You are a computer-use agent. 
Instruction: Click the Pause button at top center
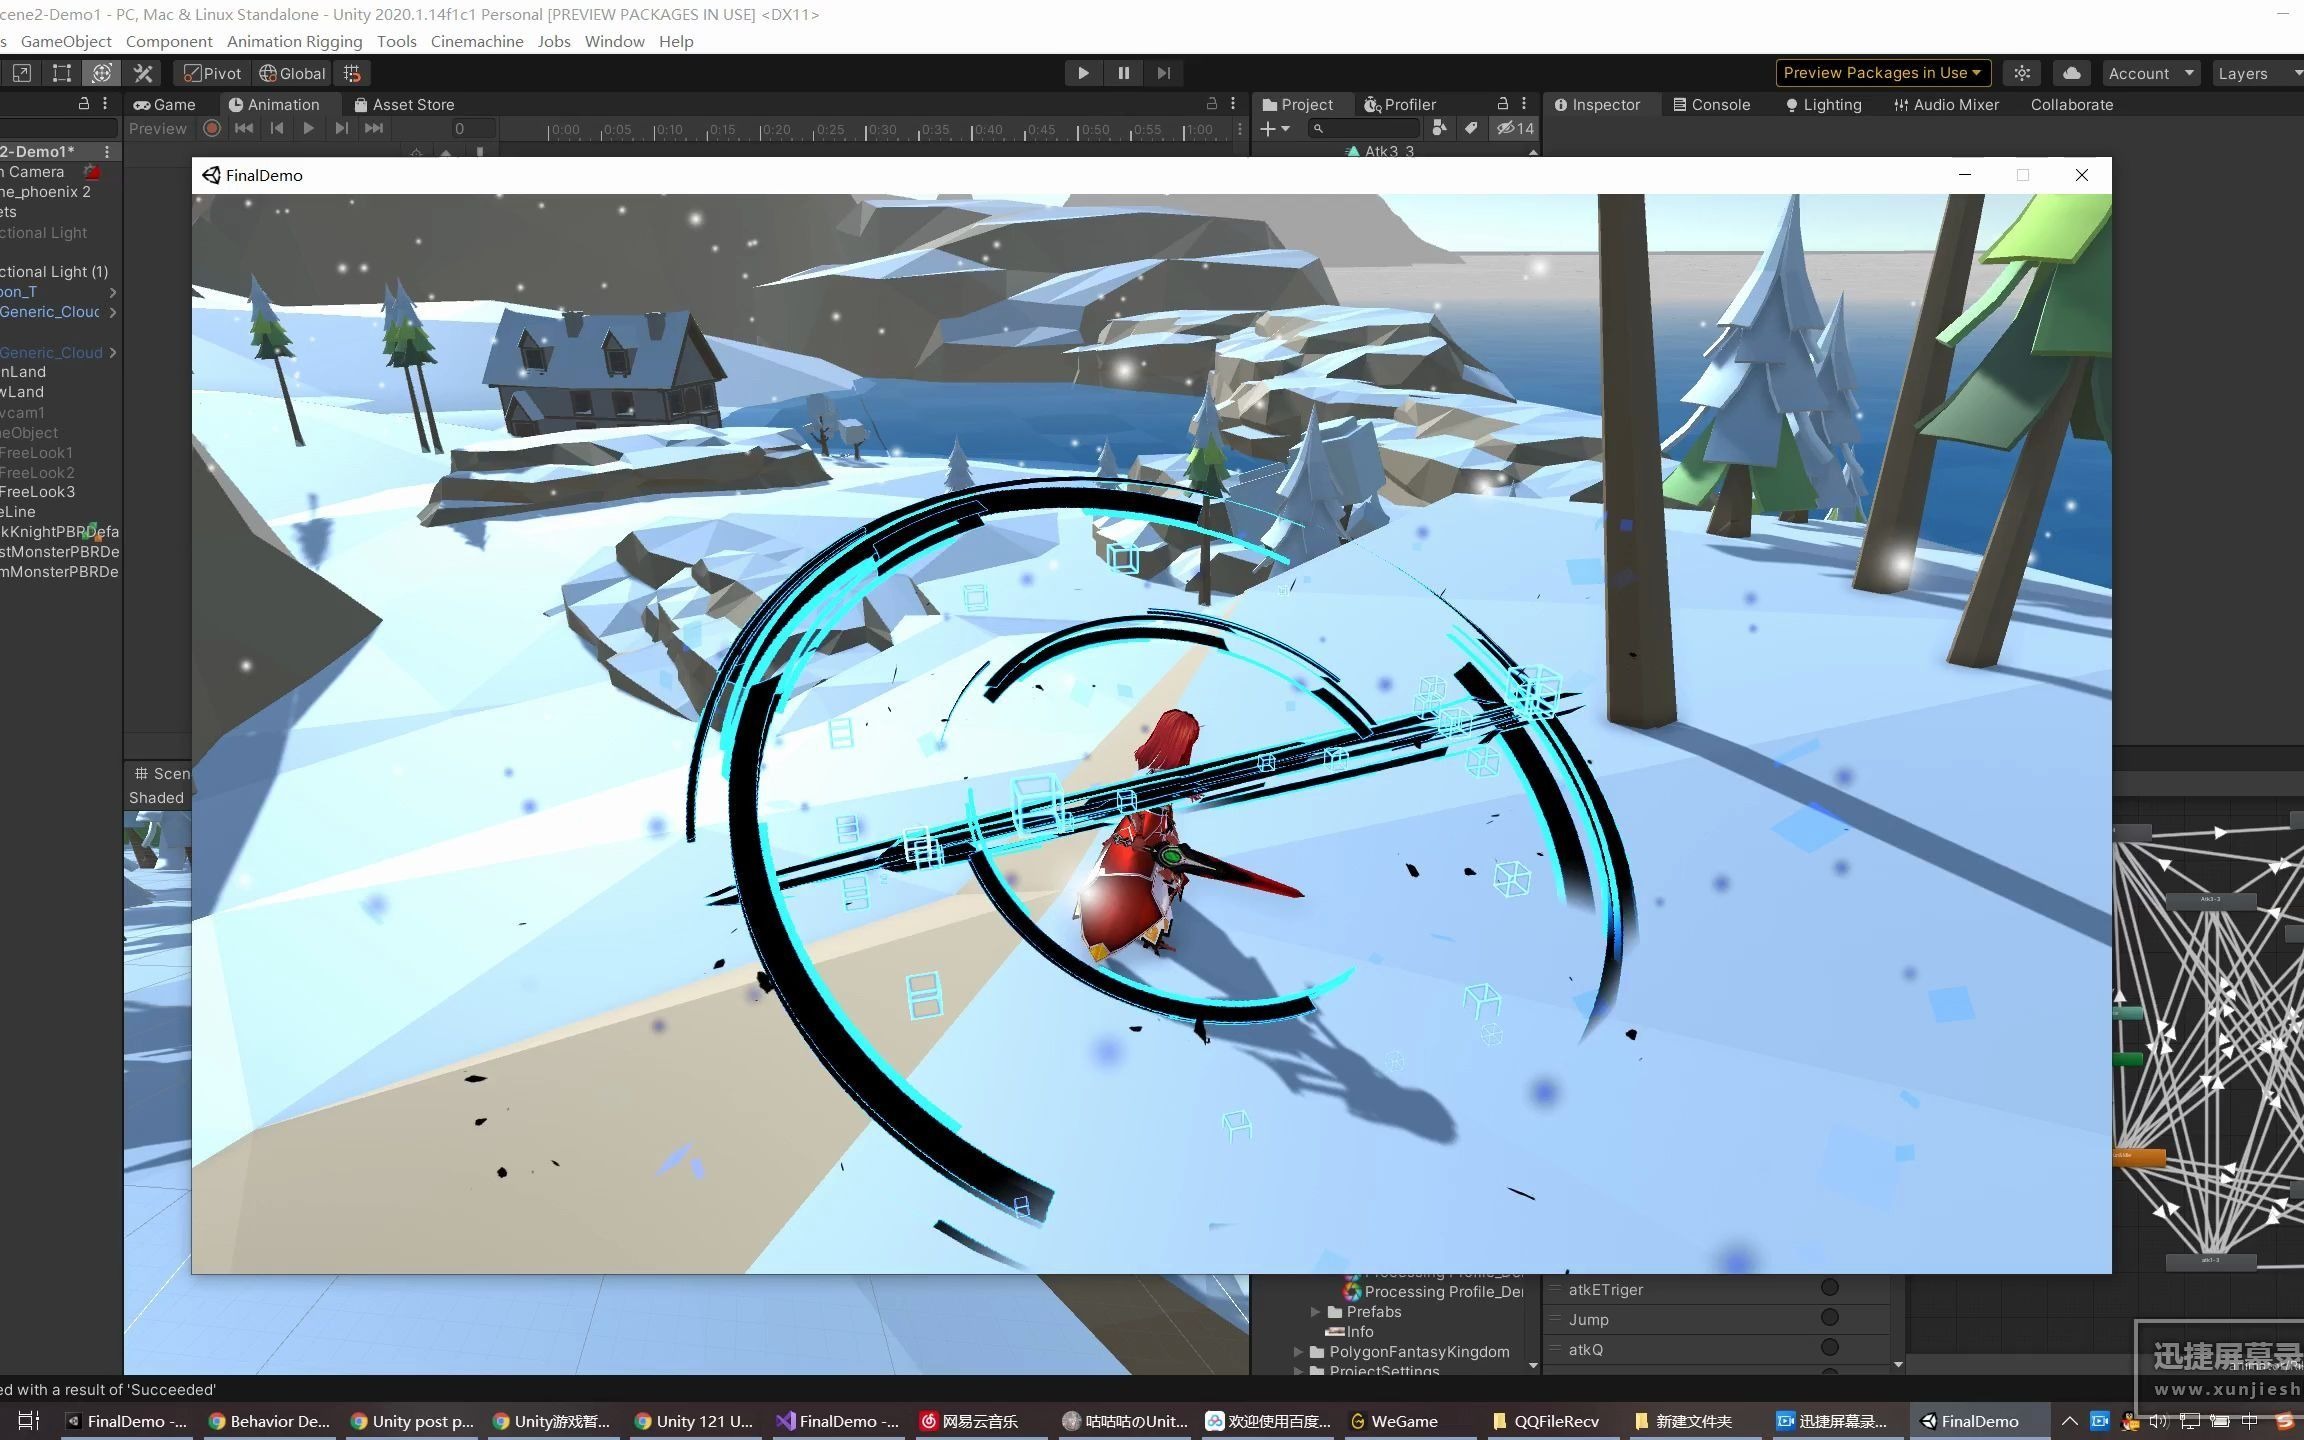[1122, 72]
